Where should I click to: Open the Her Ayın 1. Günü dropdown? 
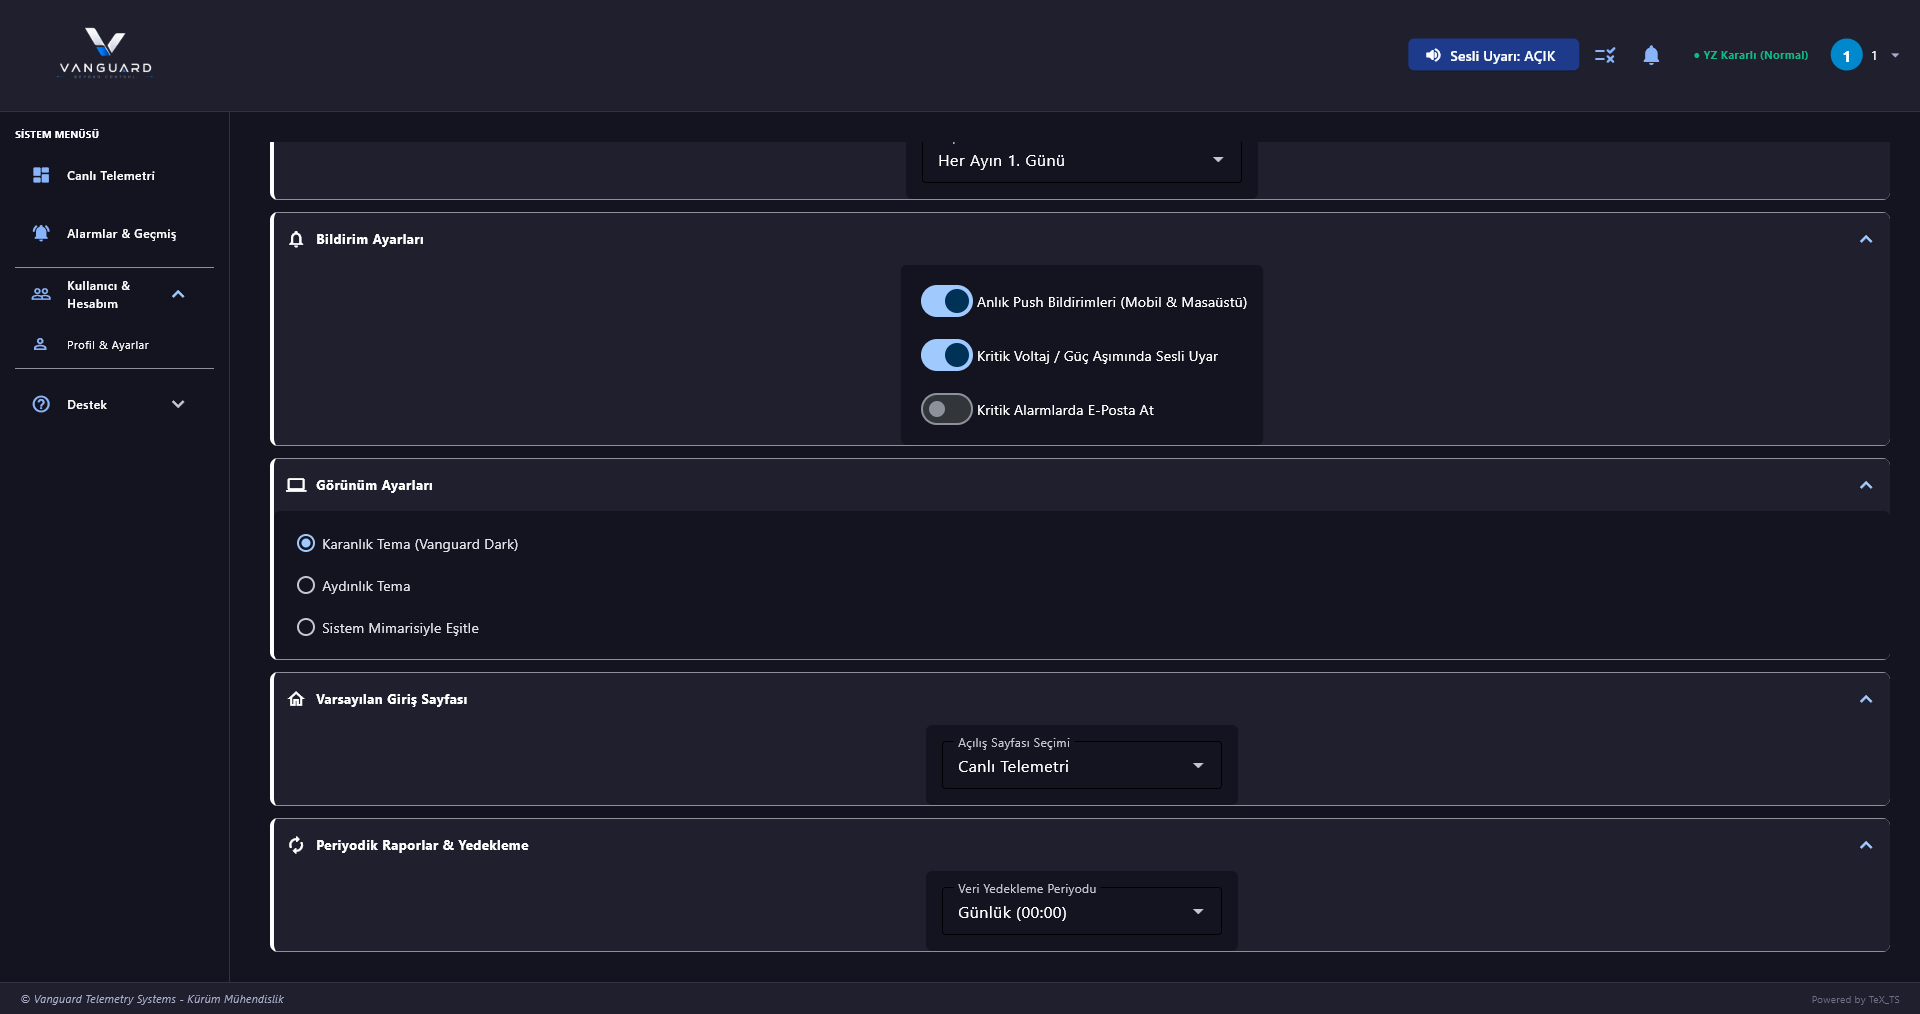tap(1082, 161)
